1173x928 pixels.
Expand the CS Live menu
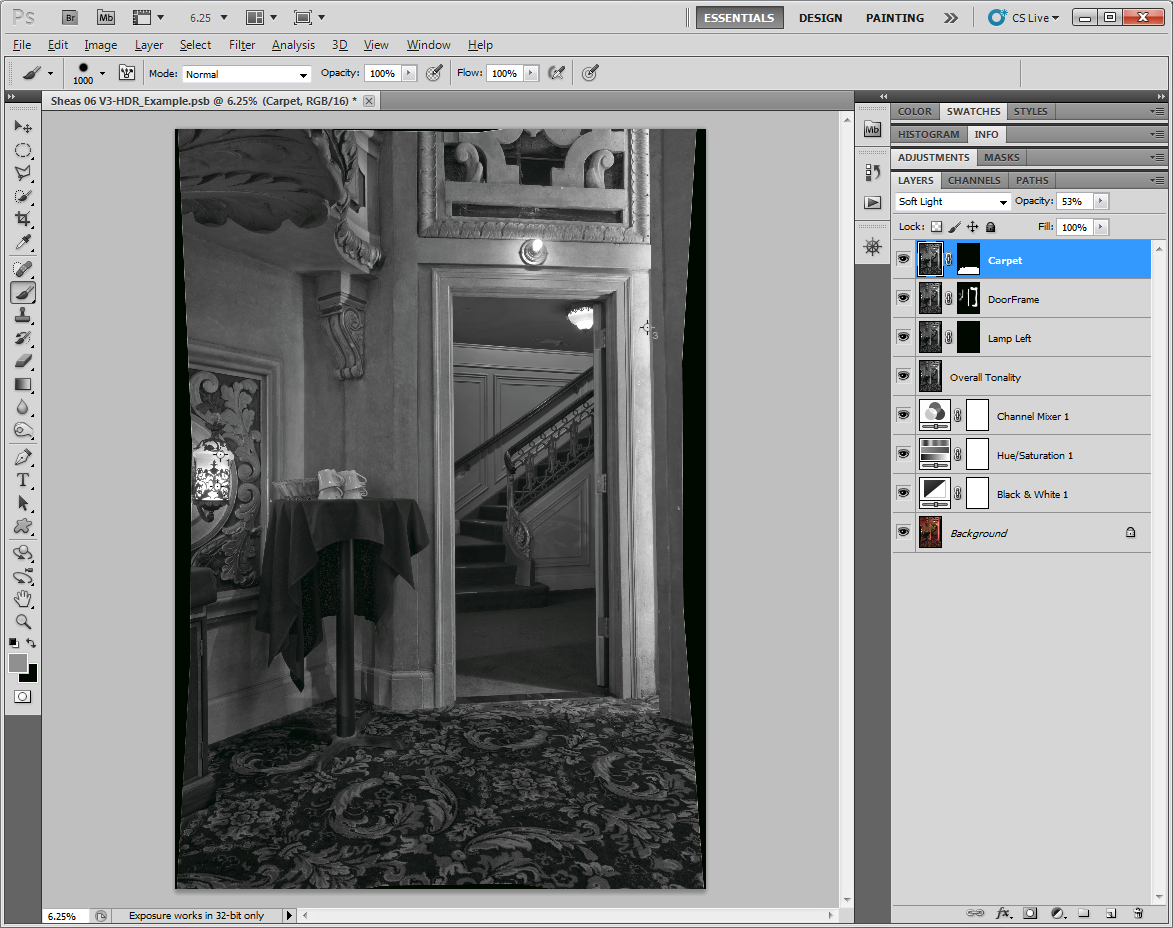tap(1023, 17)
